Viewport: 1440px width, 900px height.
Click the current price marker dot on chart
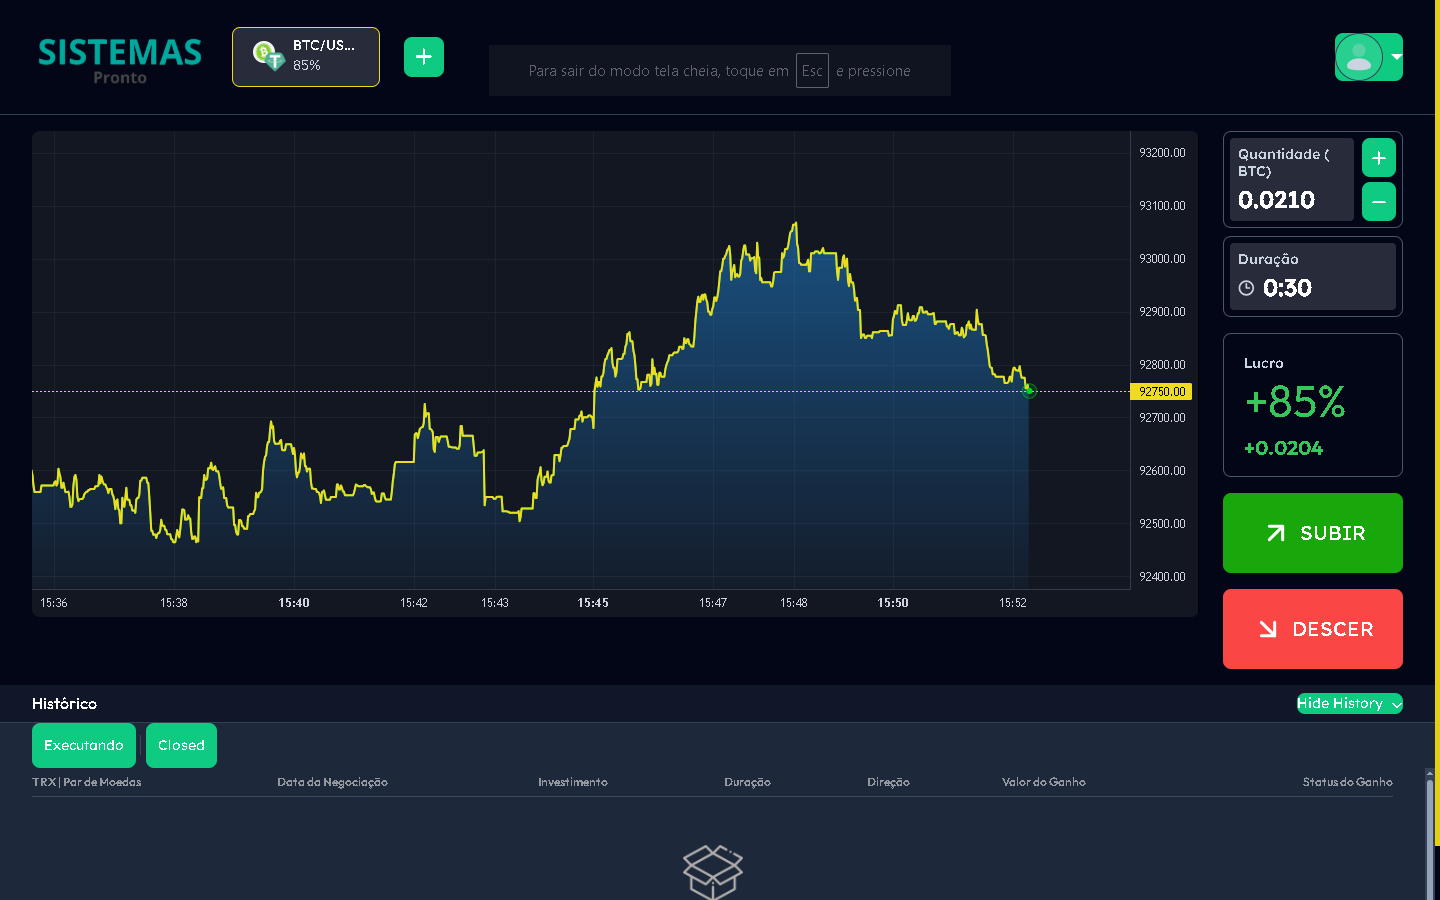tap(1029, 391)
